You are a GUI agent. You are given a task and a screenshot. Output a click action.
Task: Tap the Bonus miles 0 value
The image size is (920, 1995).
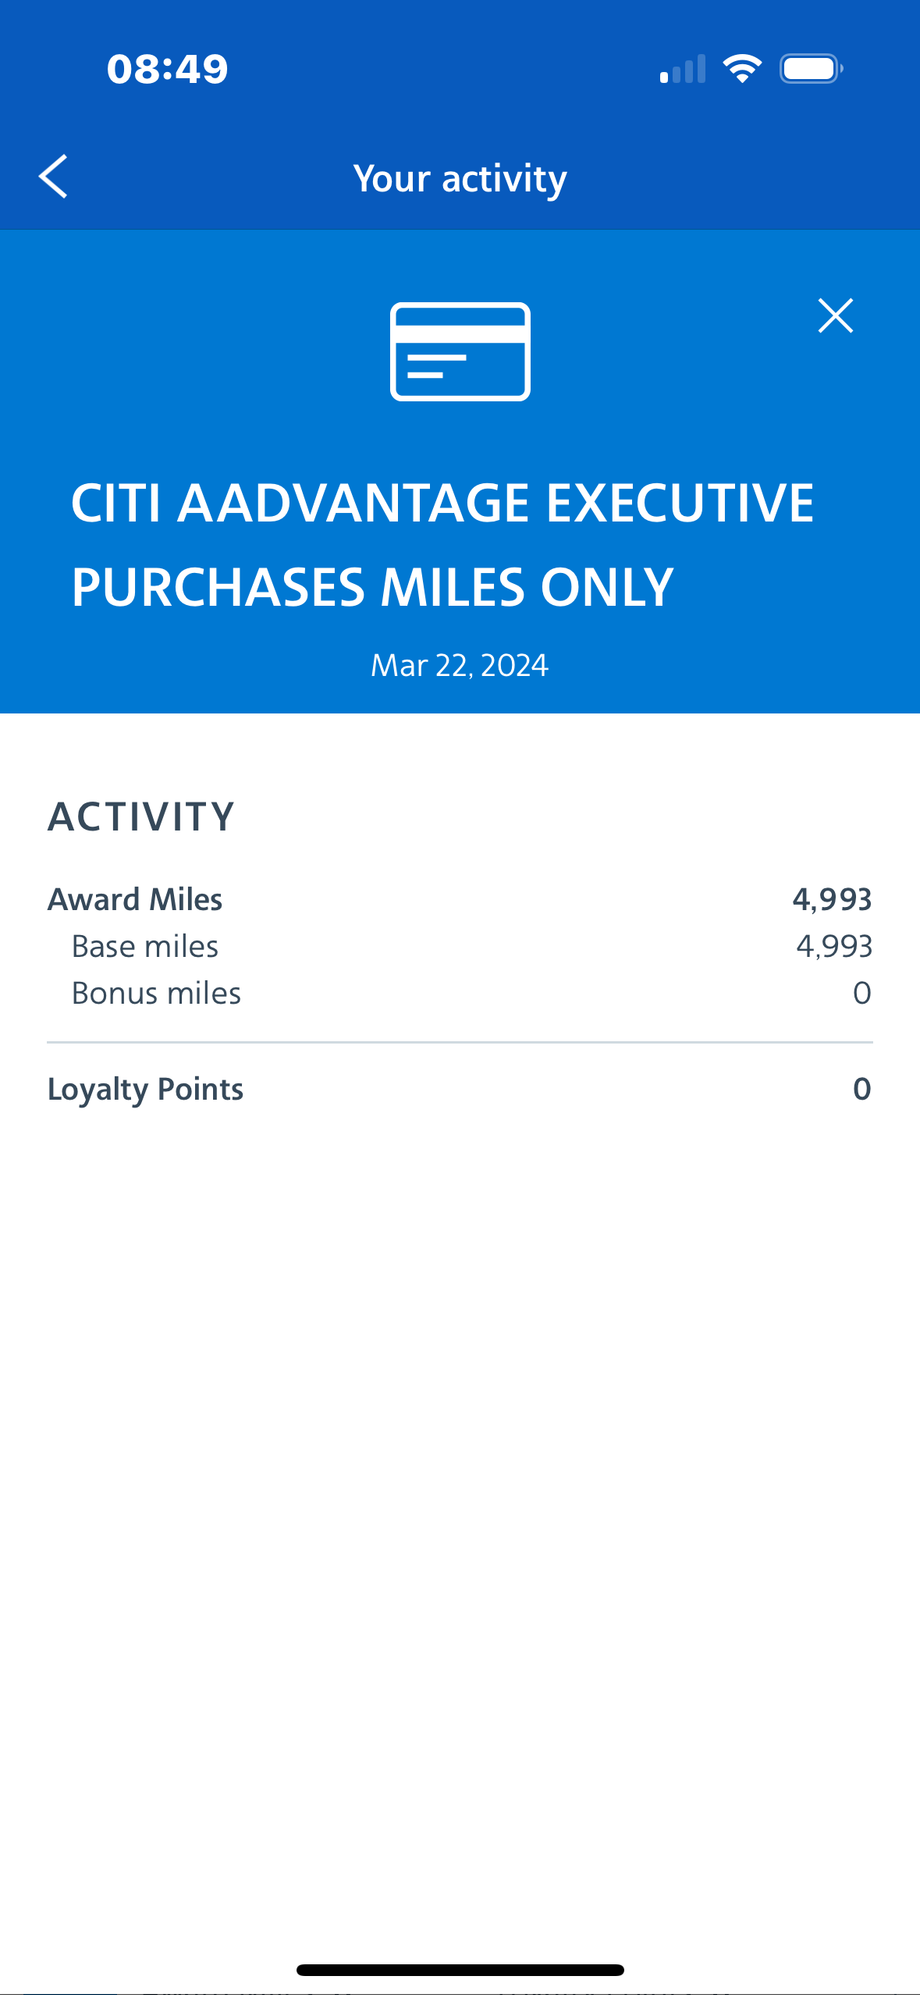[862, 993]
